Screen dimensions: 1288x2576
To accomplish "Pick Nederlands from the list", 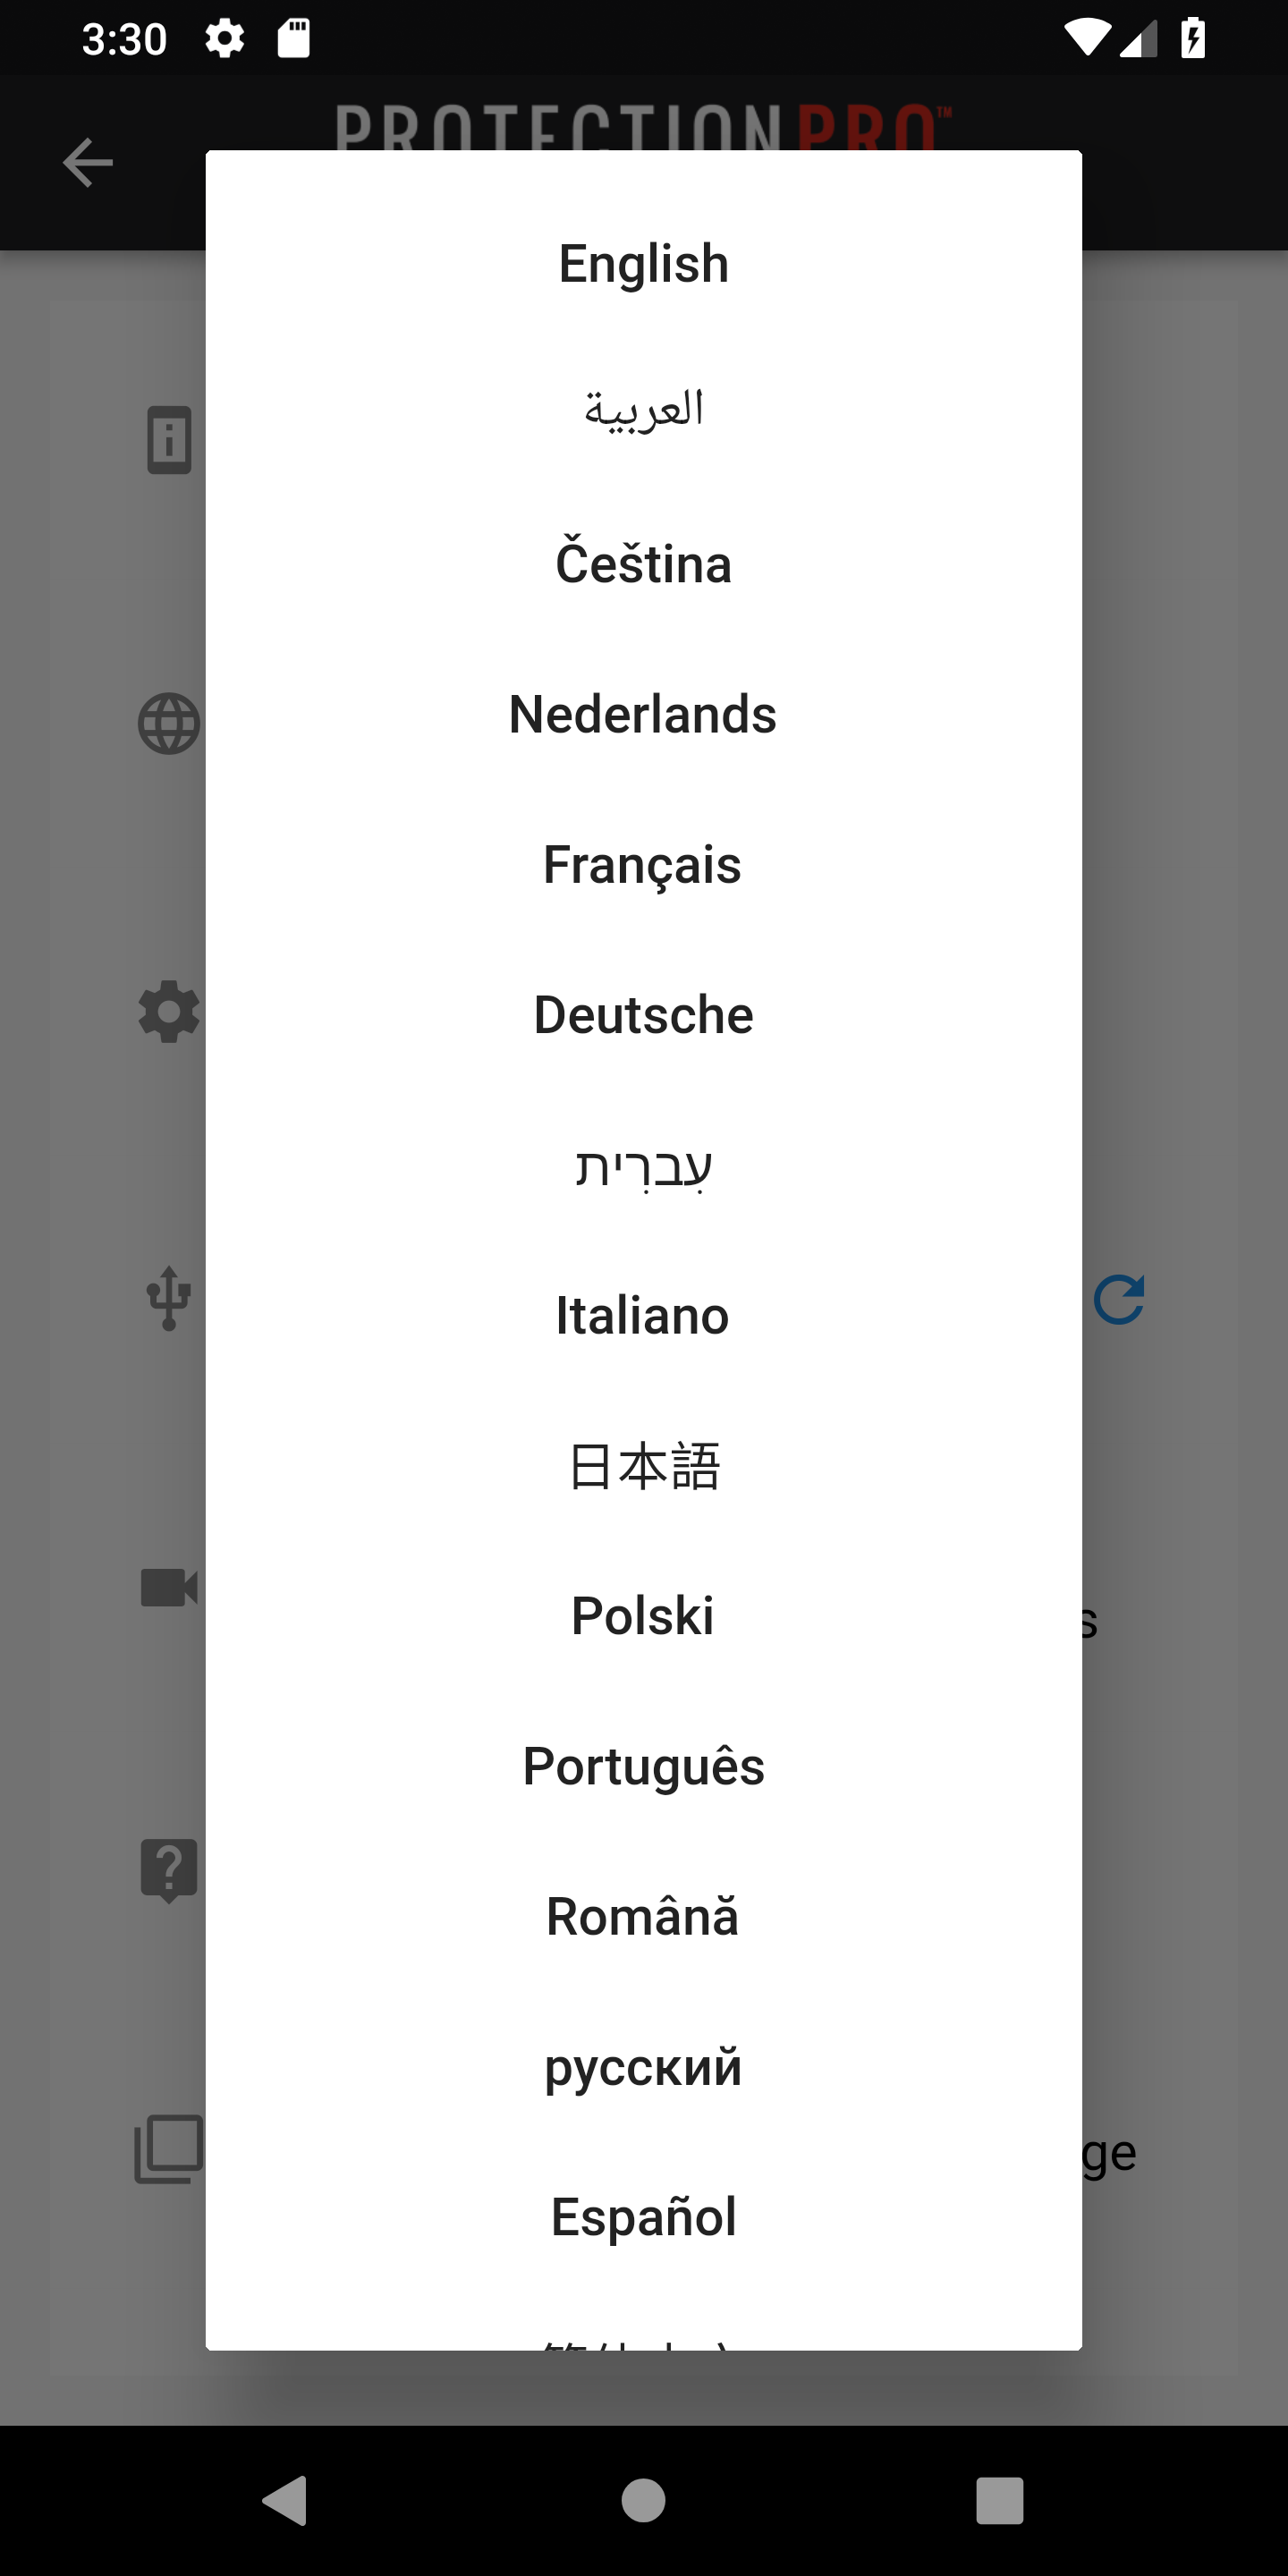I will point(643,714).
